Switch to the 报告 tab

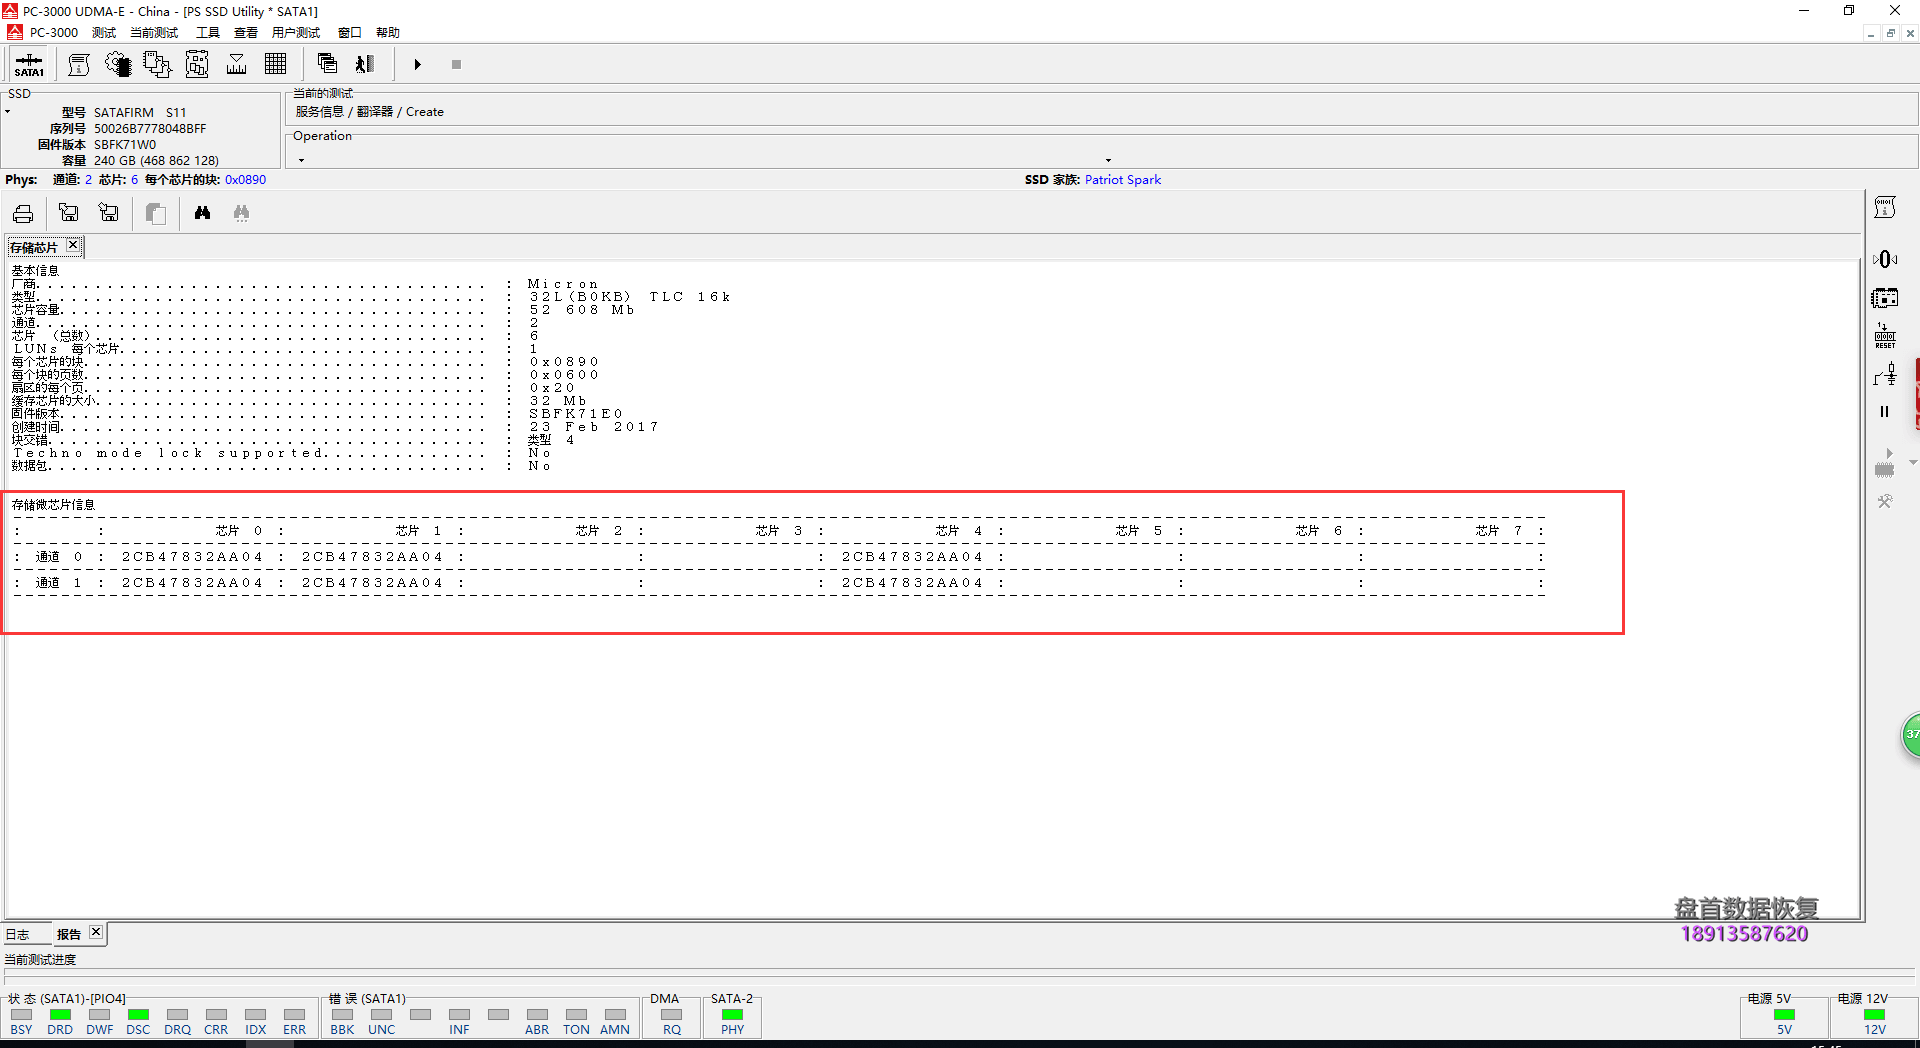coord(69,935)
